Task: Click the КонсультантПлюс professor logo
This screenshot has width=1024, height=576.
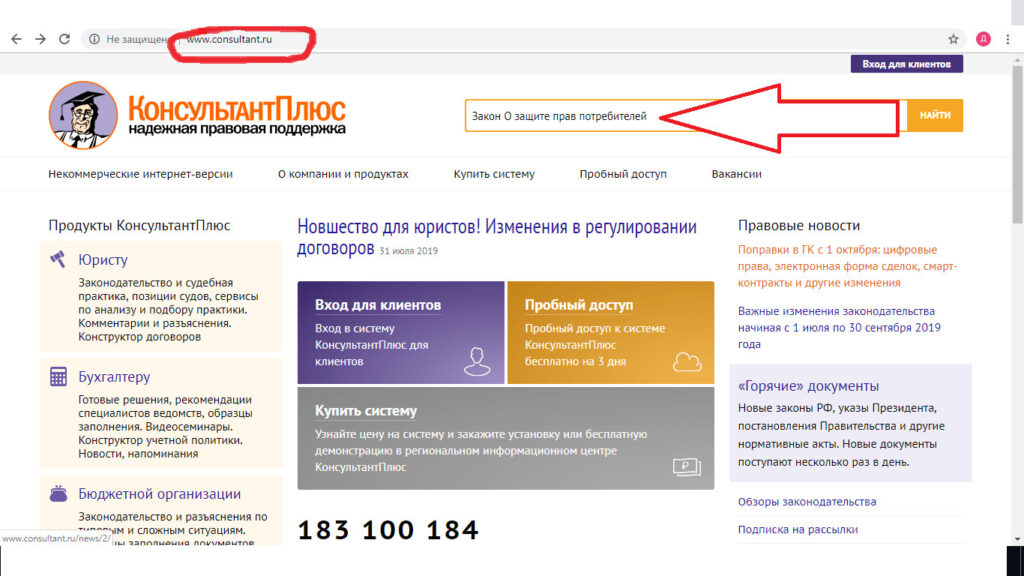Action: [x=83, y=116]
